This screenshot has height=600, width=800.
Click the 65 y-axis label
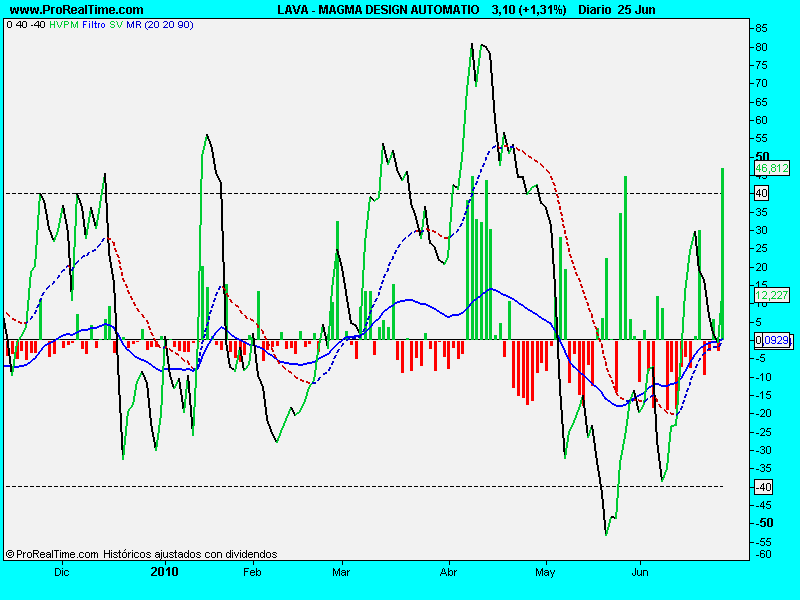coord(761,102)
